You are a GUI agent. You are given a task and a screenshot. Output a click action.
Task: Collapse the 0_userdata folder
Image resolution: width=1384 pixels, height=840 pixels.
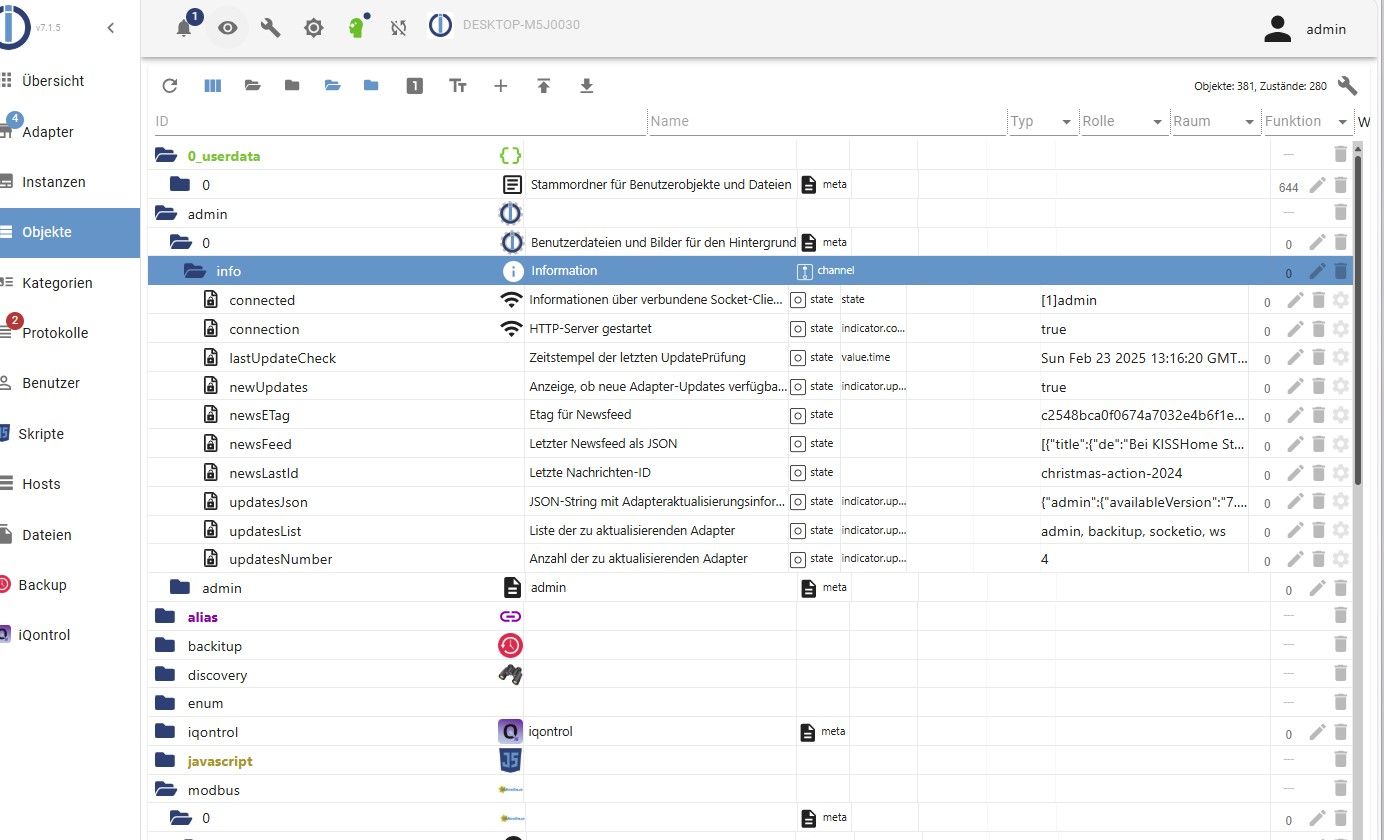pyautogui.click(x=165, y=155)
